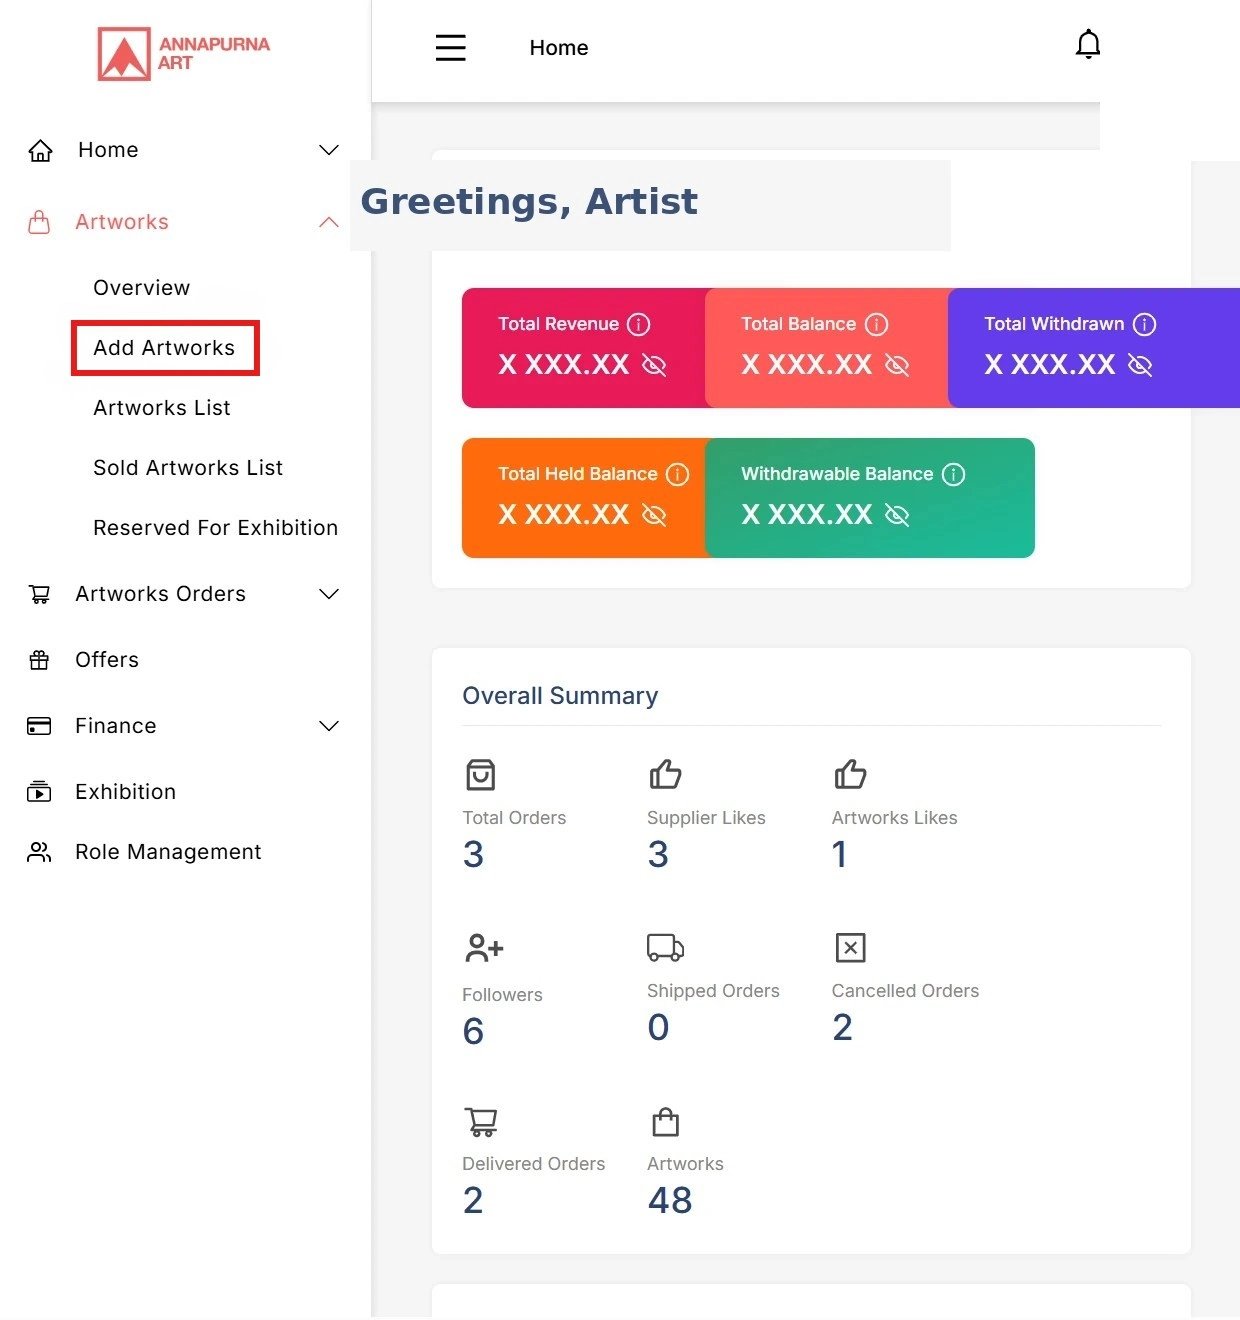Click the Supplier Likes thumbs-up icon
The image size is (1240, 1320).
tap(665, 774)
